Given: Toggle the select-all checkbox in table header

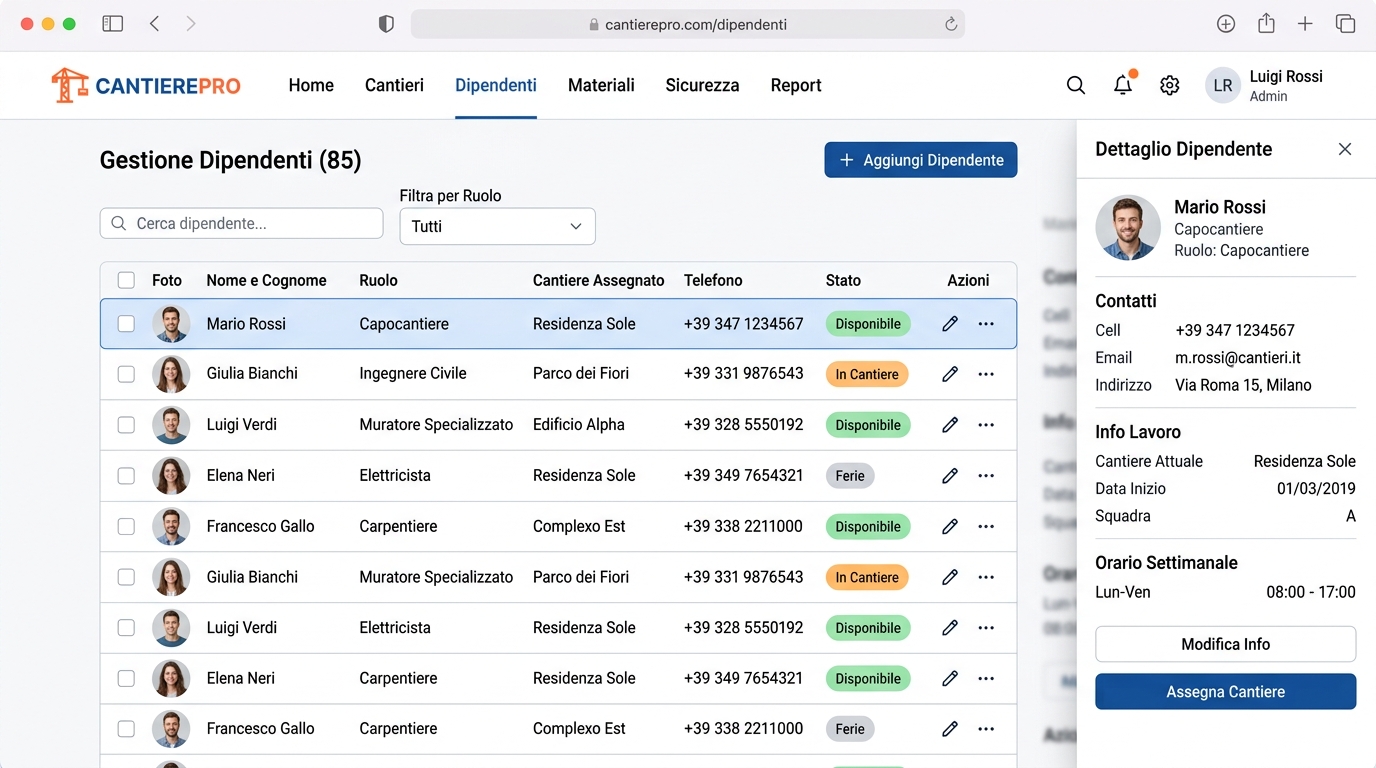Looking at the screenshot, I should pyautogui.click(x=126, y=280).
